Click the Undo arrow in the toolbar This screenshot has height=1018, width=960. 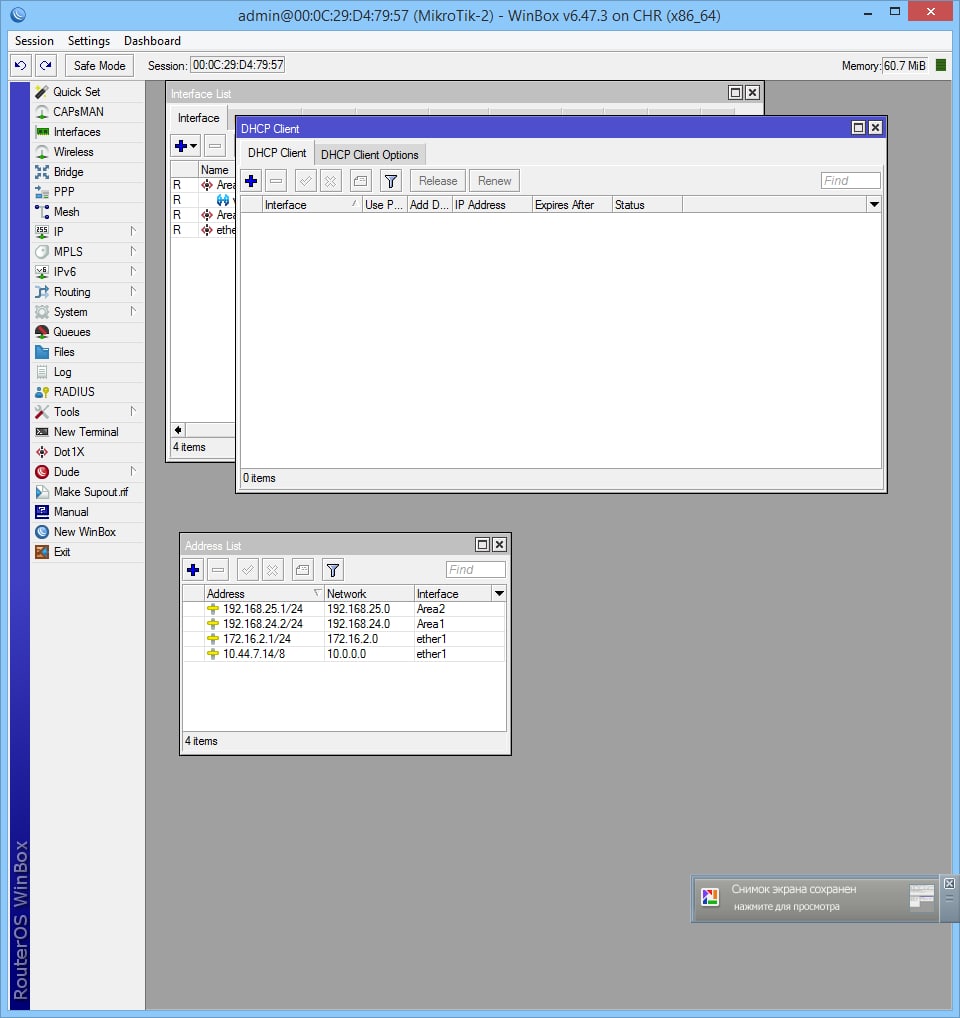21,66
